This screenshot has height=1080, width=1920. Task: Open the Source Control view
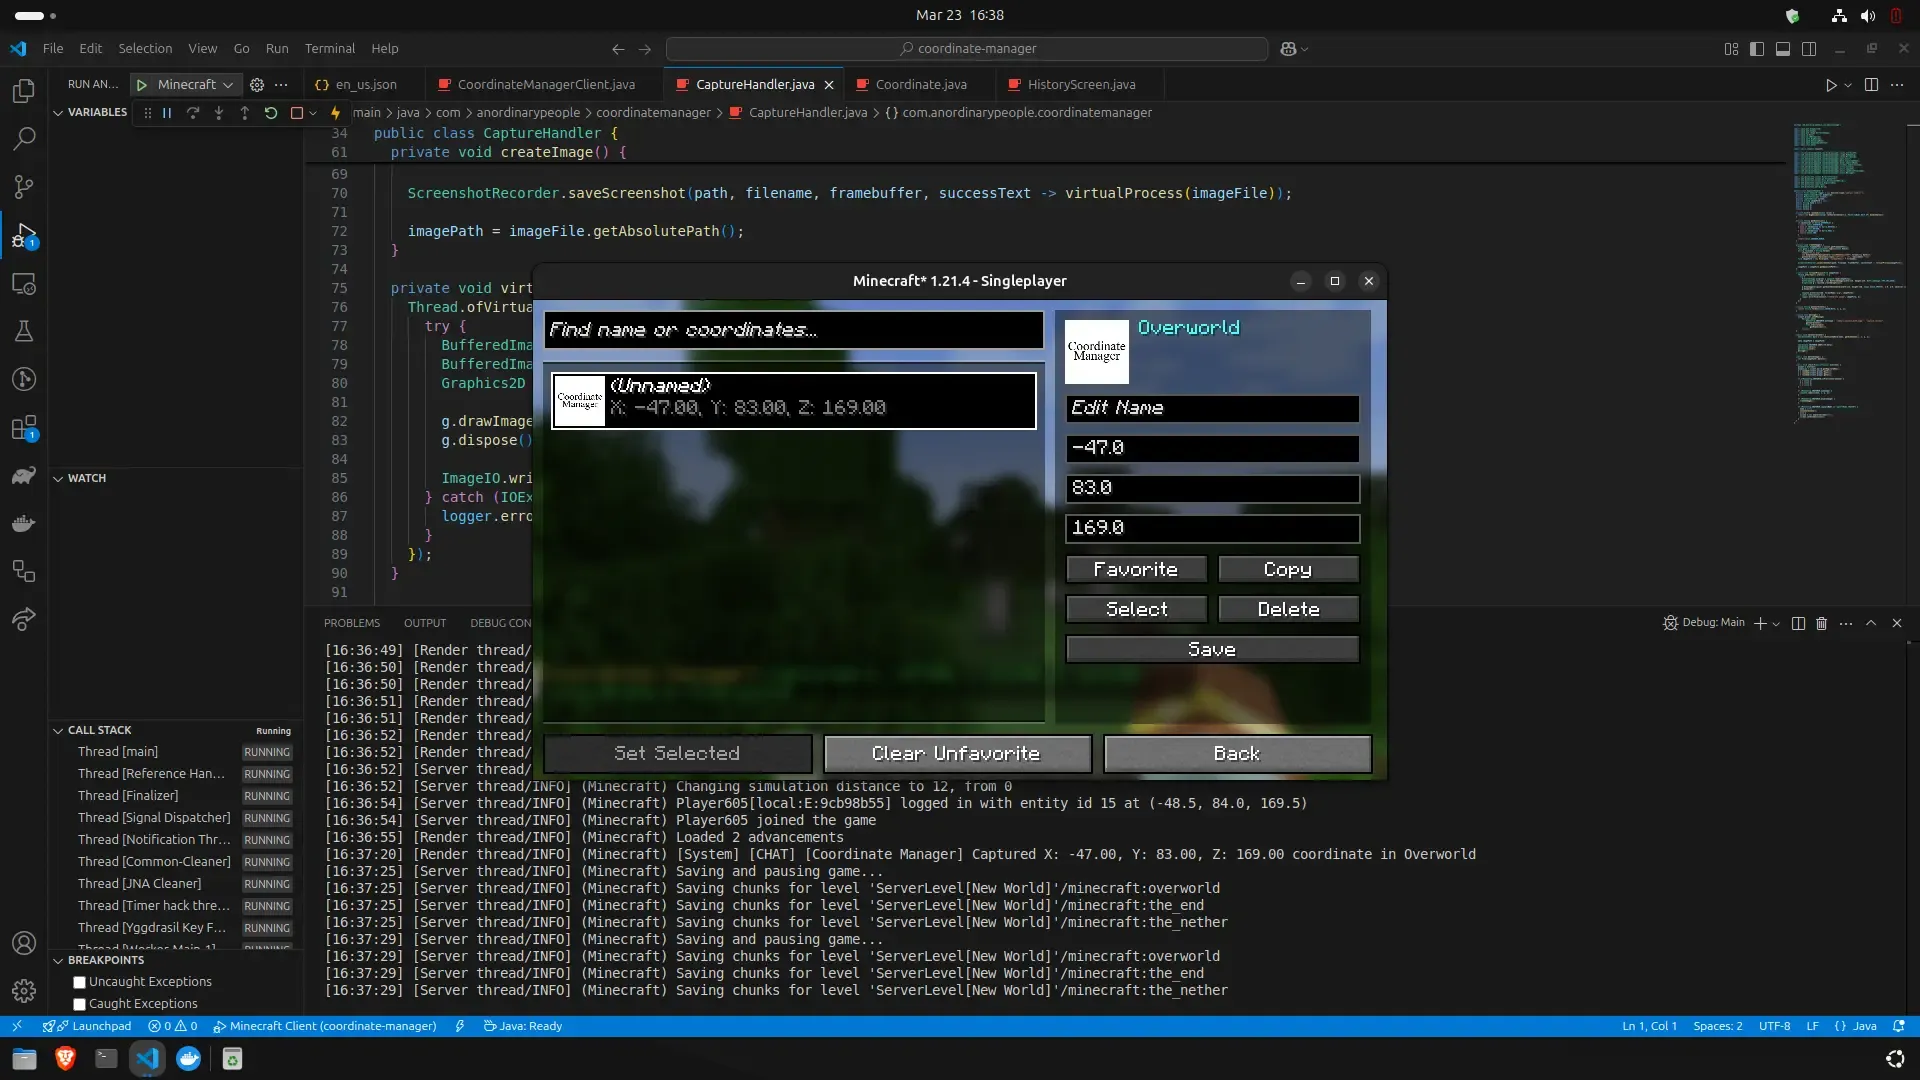click(x=24, y=187)
